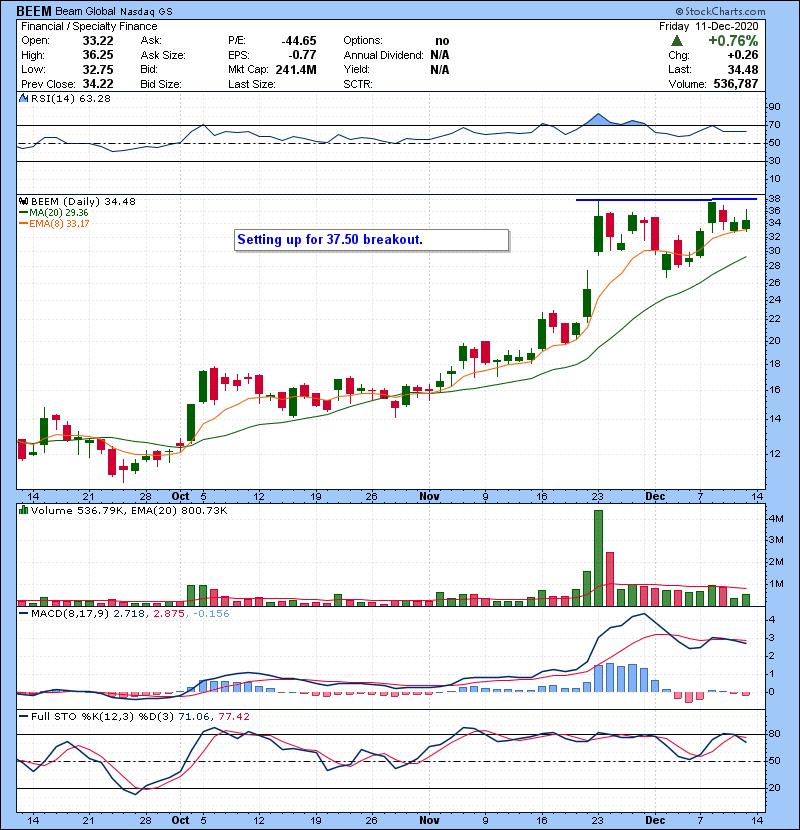This screenshot has width=800, height=830.
Task: Click the BEEM ticker symbol in header
Action: click(x=34, y=11)
